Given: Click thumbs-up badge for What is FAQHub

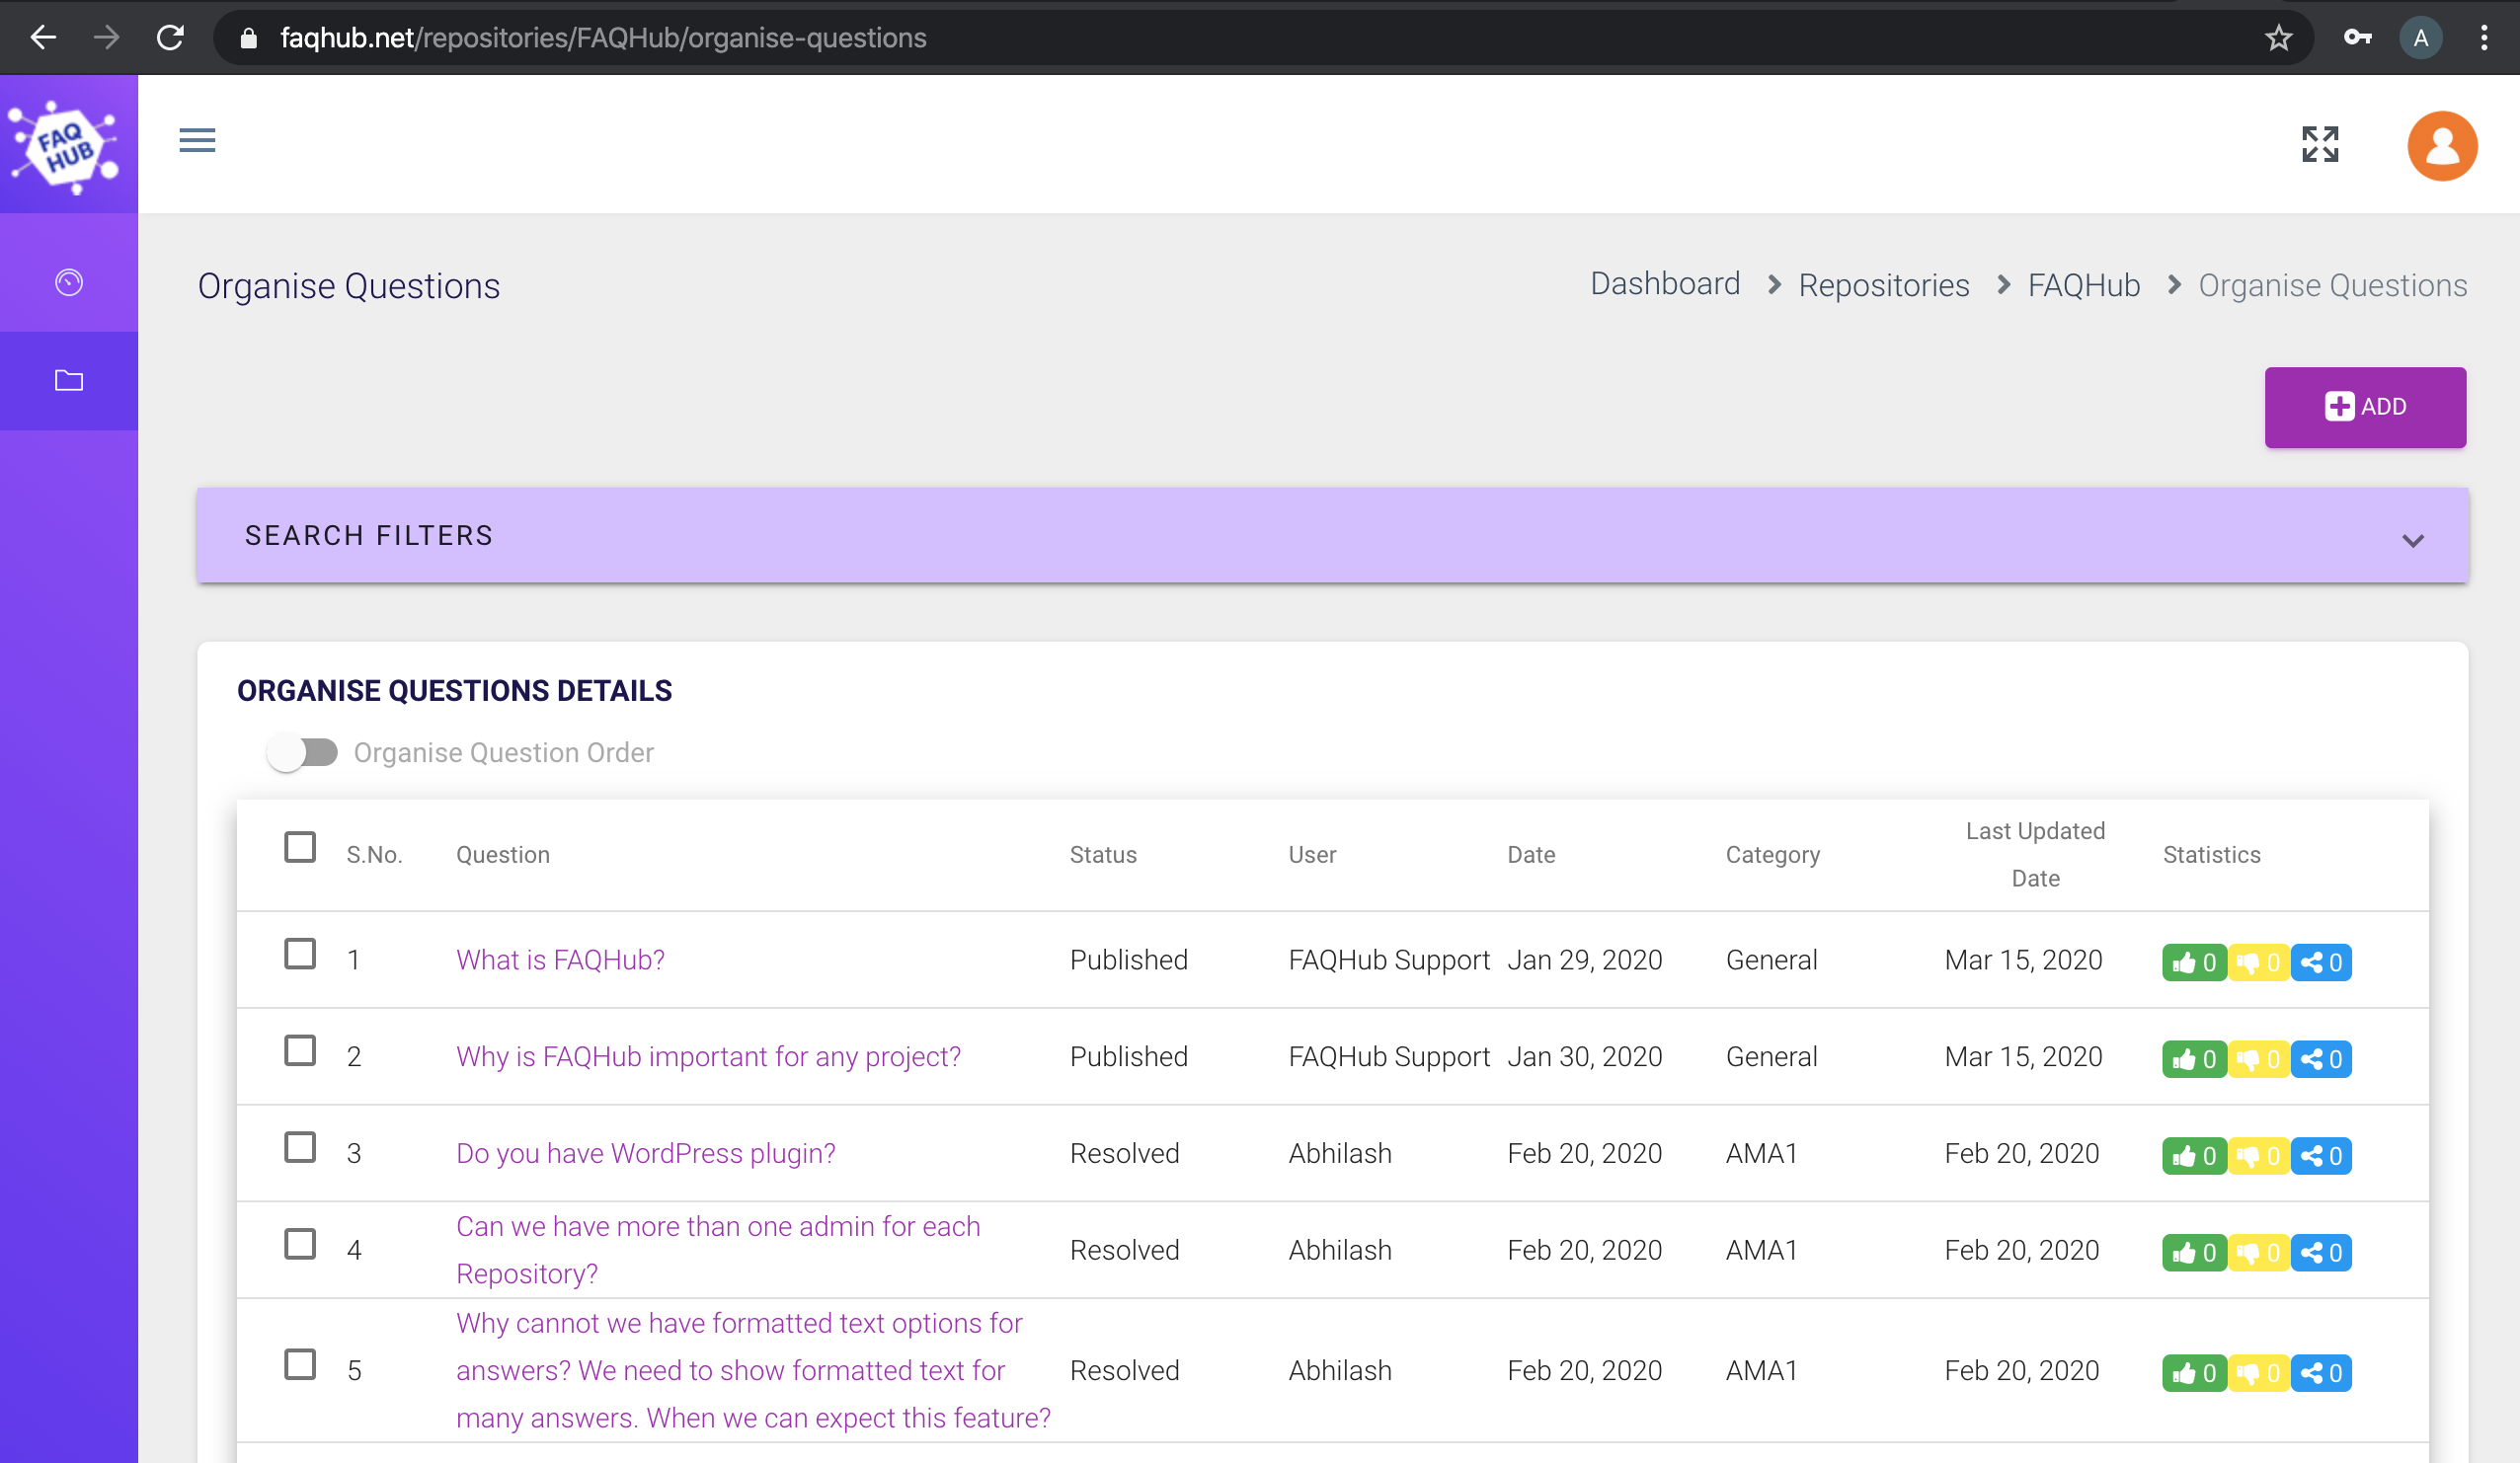Looking at the screenshot, I should pos(2193,962).
